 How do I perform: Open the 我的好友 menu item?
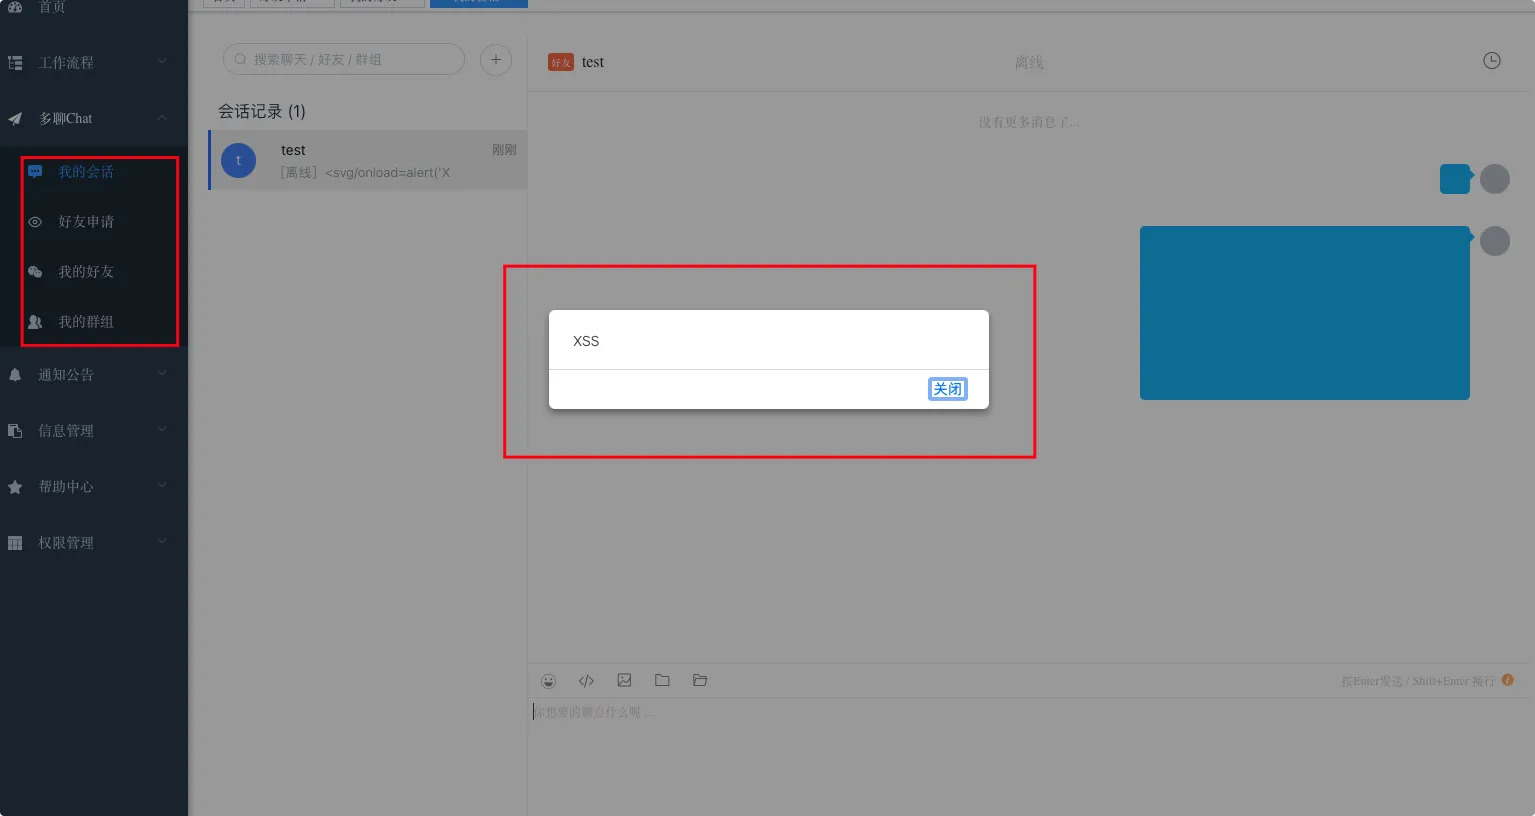point(86,272)
